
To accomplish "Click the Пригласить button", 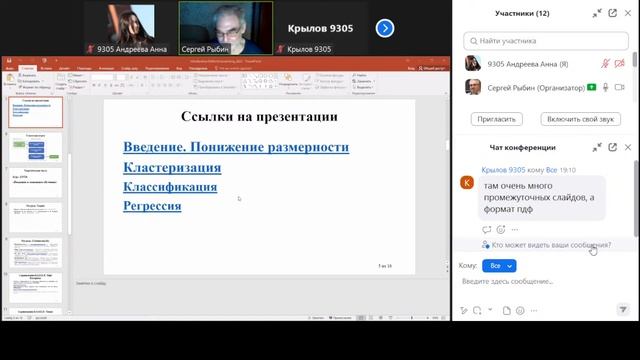I will point(496,119).
